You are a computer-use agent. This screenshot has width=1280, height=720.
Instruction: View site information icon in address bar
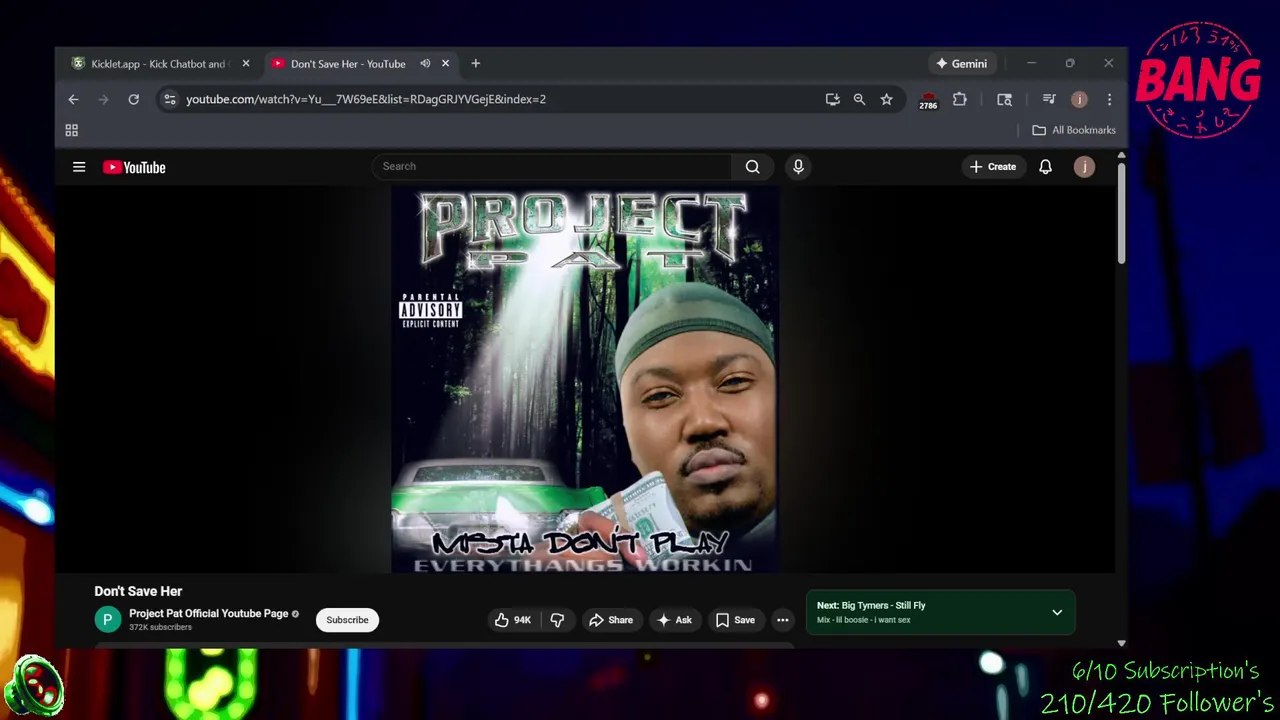coord(169,99)
